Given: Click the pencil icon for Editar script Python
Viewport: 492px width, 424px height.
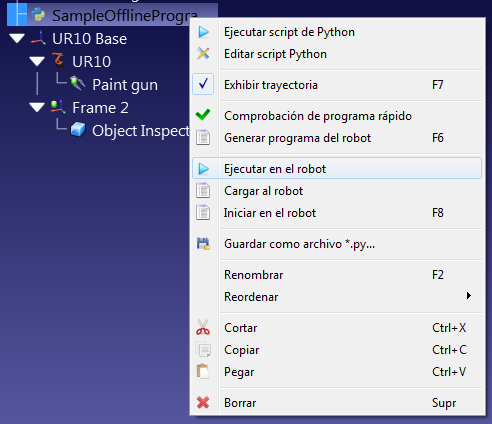Looking at the screenshot, I should [x=203, y=54].
